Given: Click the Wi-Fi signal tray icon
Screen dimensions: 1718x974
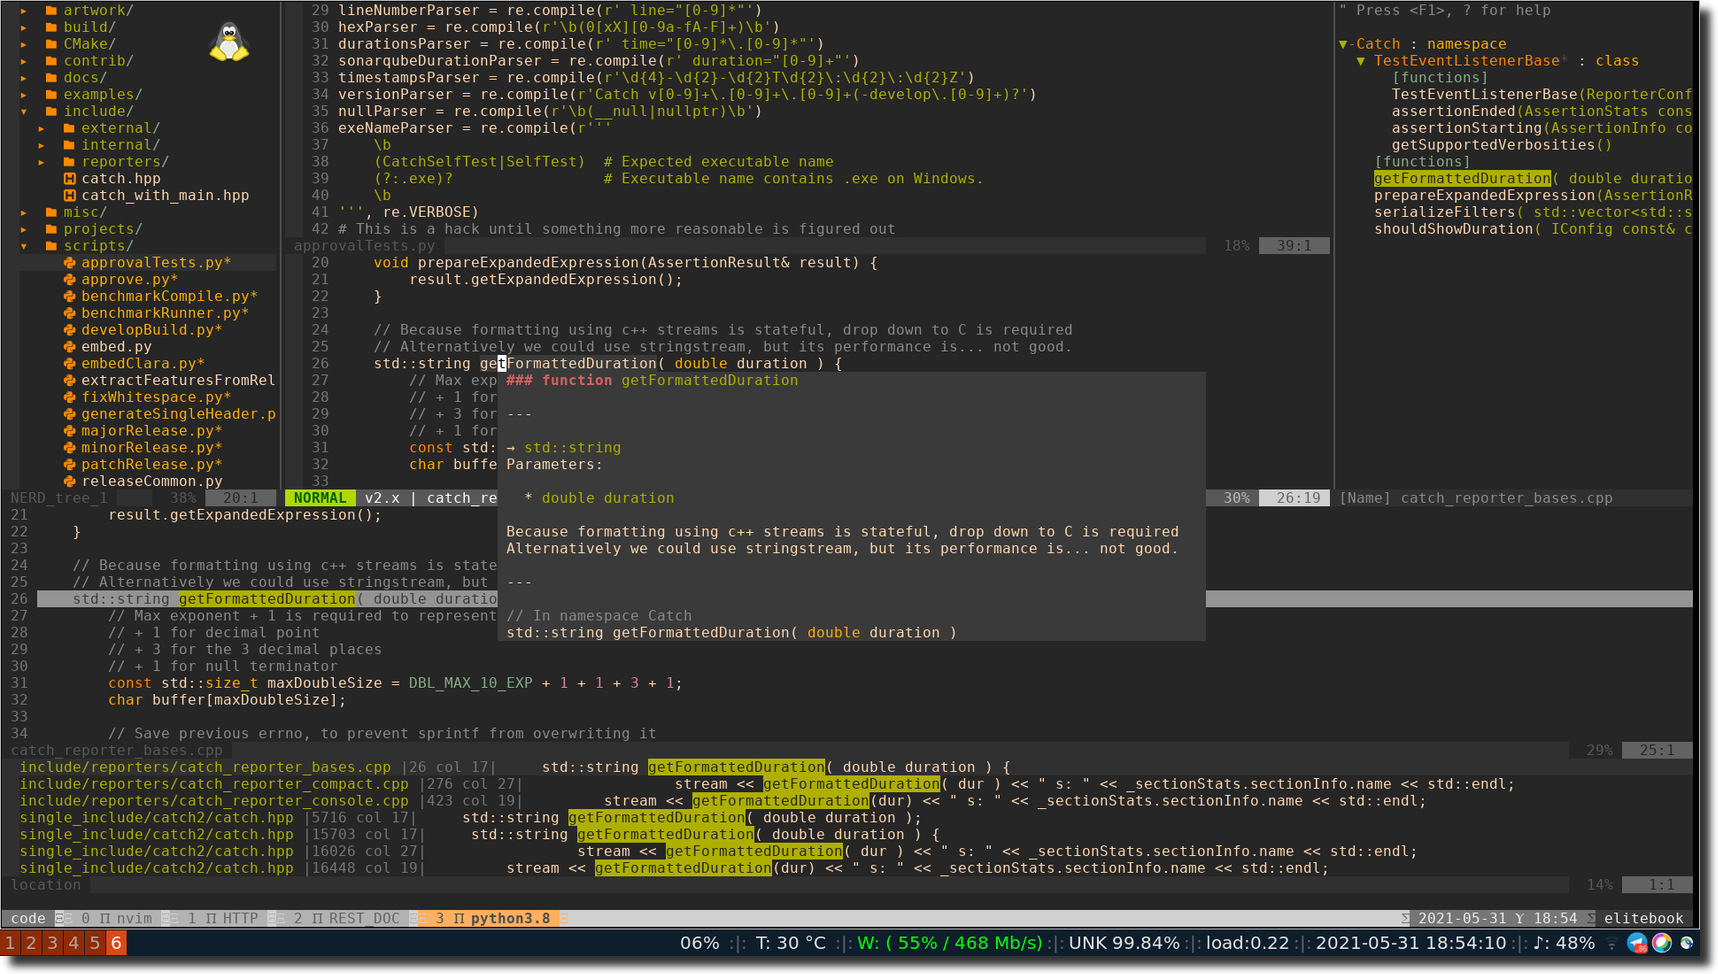Looking at the screenshot, I should click(x=1611, y=944).
